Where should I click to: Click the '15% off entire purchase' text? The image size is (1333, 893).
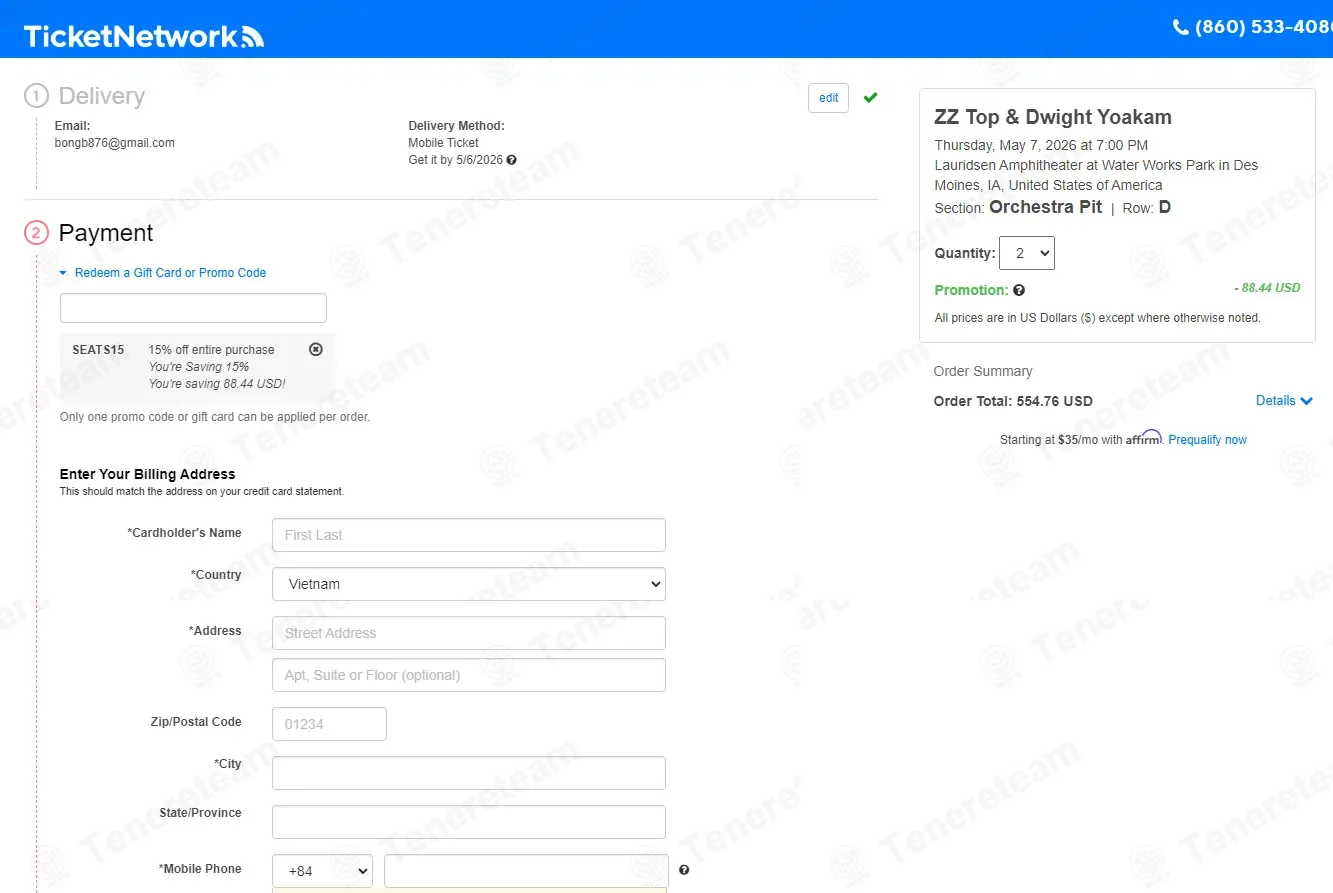(x=211, y=350)
